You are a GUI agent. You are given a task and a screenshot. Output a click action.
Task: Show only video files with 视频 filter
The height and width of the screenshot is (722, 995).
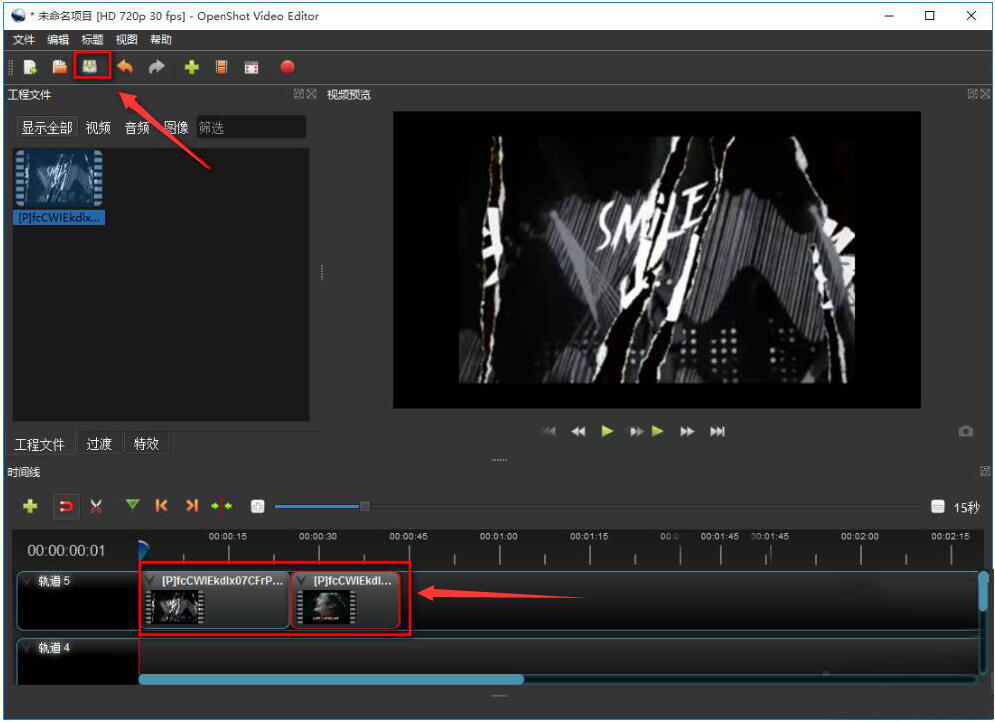(x=98, y=128)
